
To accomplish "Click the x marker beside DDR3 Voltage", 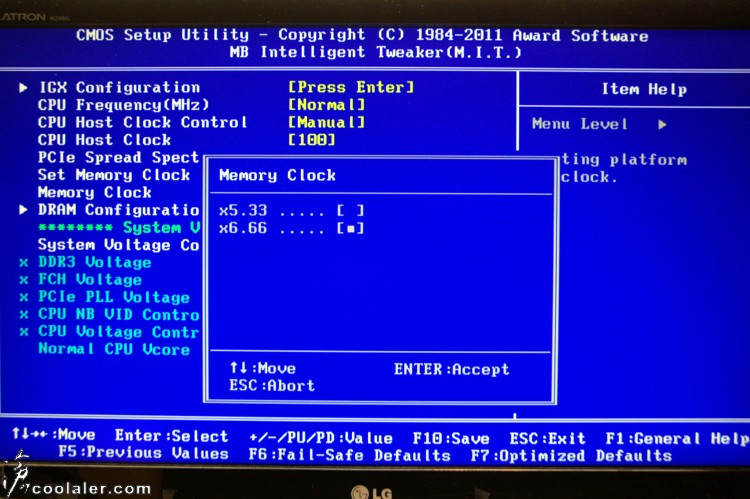I will (x=24, y=262).
